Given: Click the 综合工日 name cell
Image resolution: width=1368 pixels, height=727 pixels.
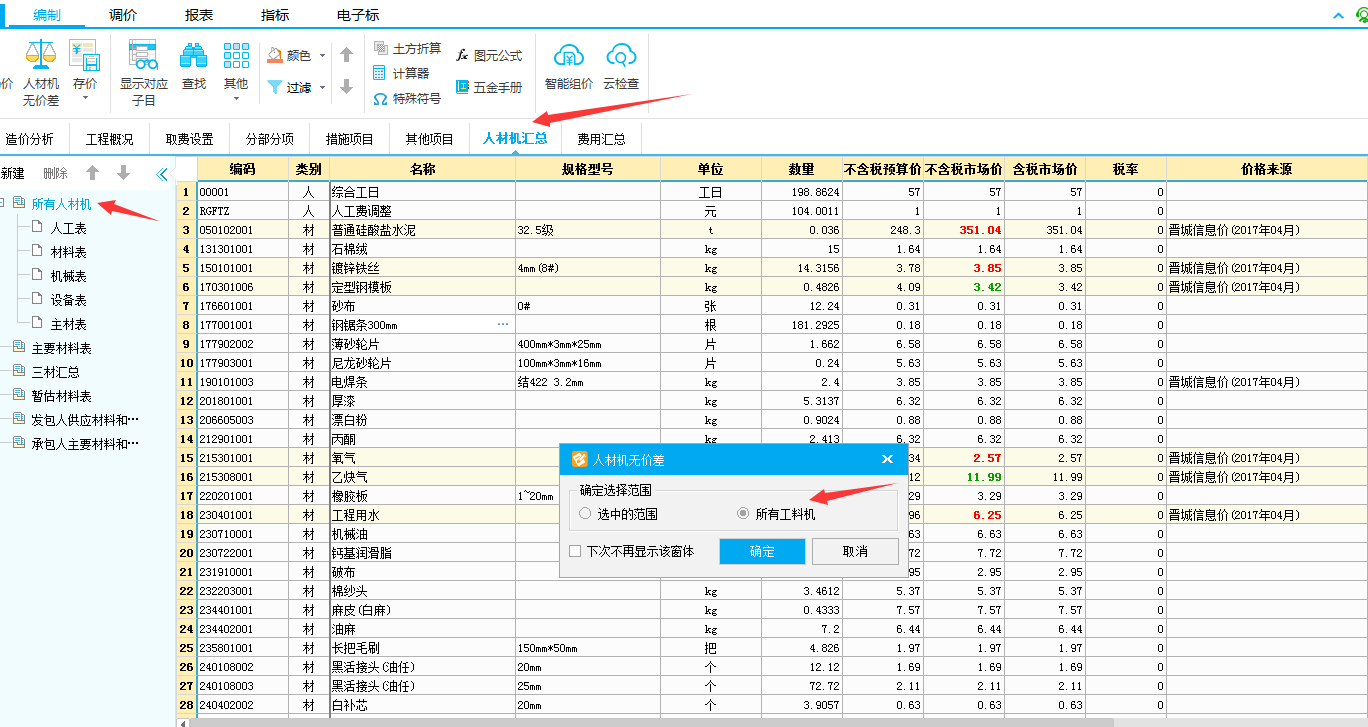Looking at the screenshot, I should coord(422,191).
